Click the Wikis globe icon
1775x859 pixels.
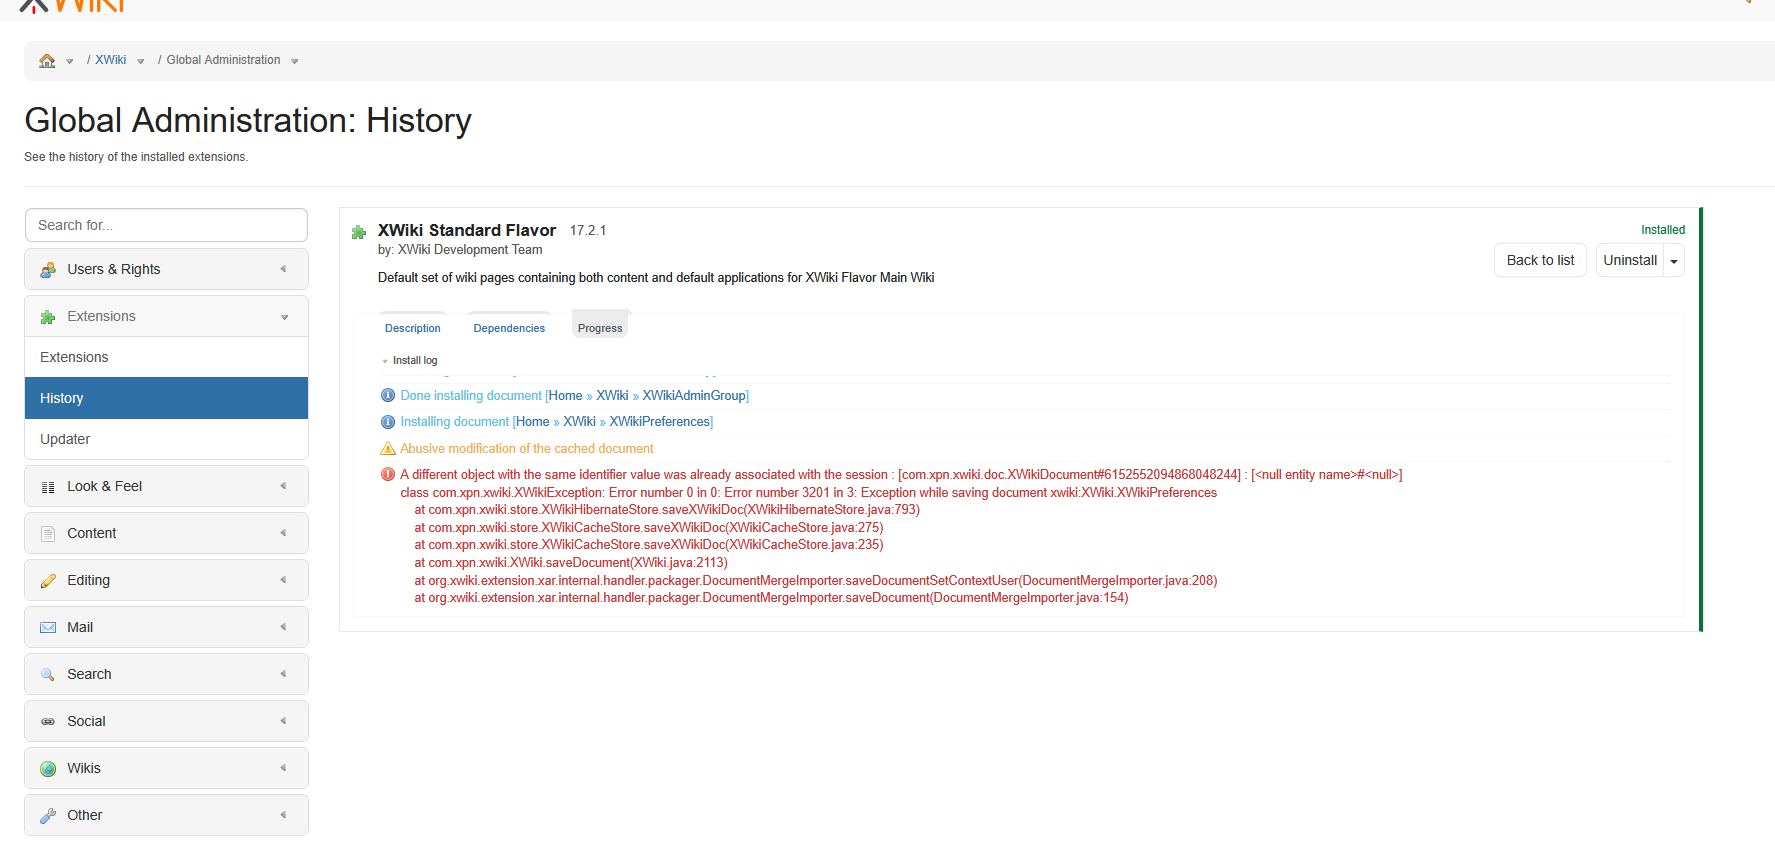pyautogui.click(x=48, y=769)
